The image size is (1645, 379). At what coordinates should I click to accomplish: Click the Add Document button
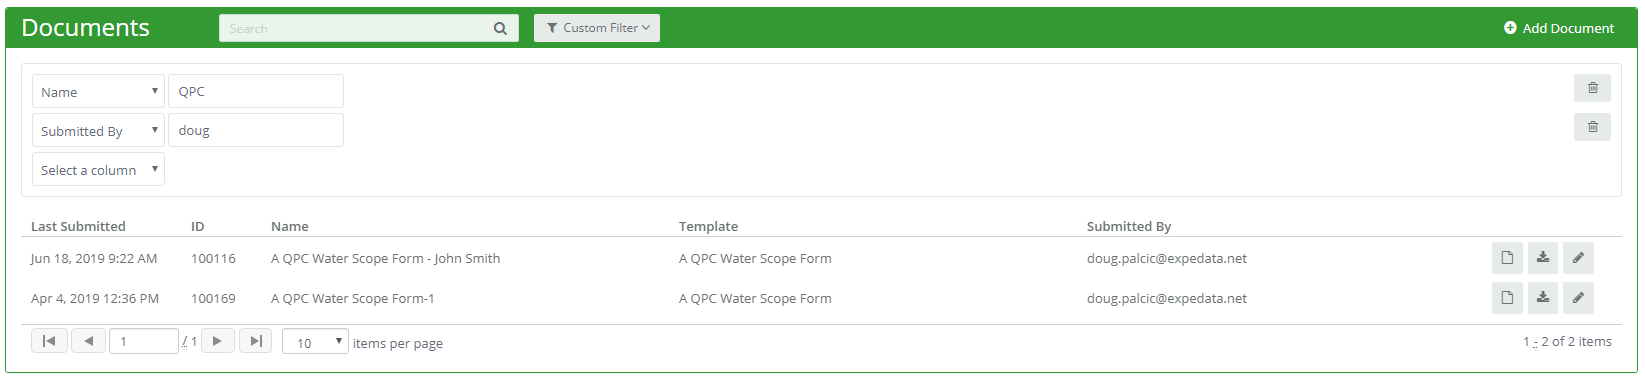(1558, 28)
